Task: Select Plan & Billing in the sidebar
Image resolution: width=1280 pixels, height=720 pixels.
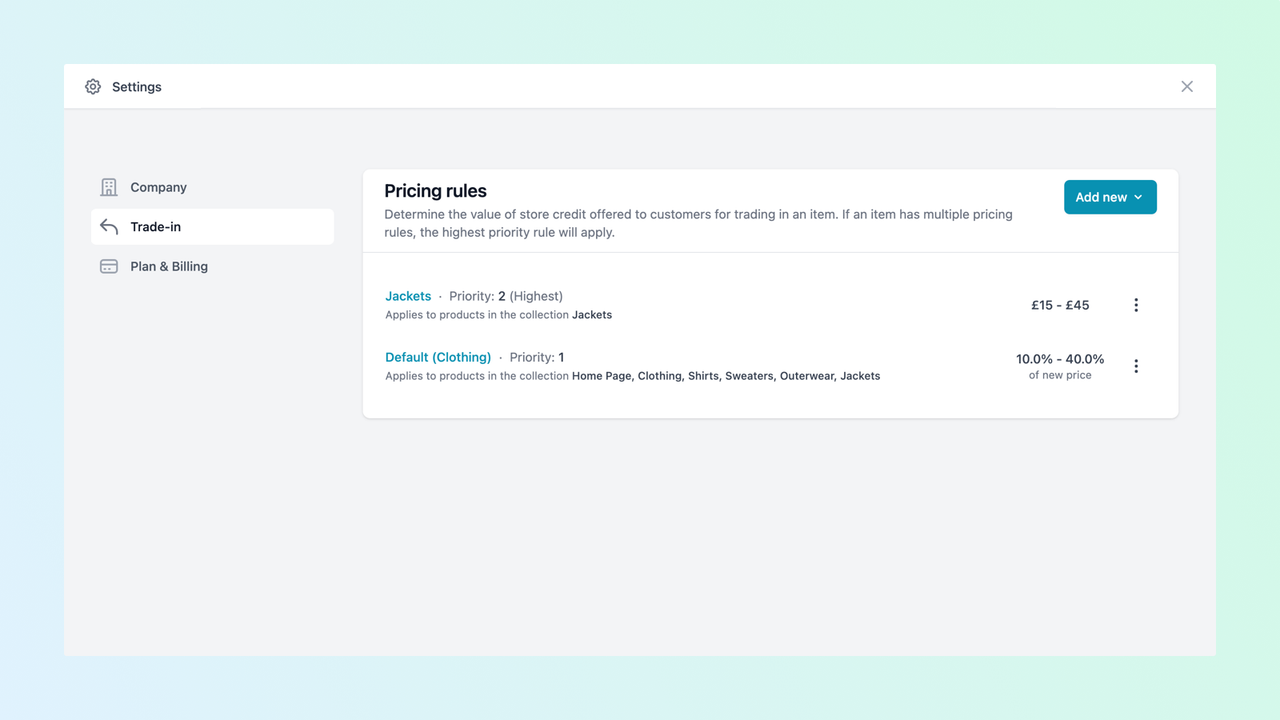Action: click(169, 266)
